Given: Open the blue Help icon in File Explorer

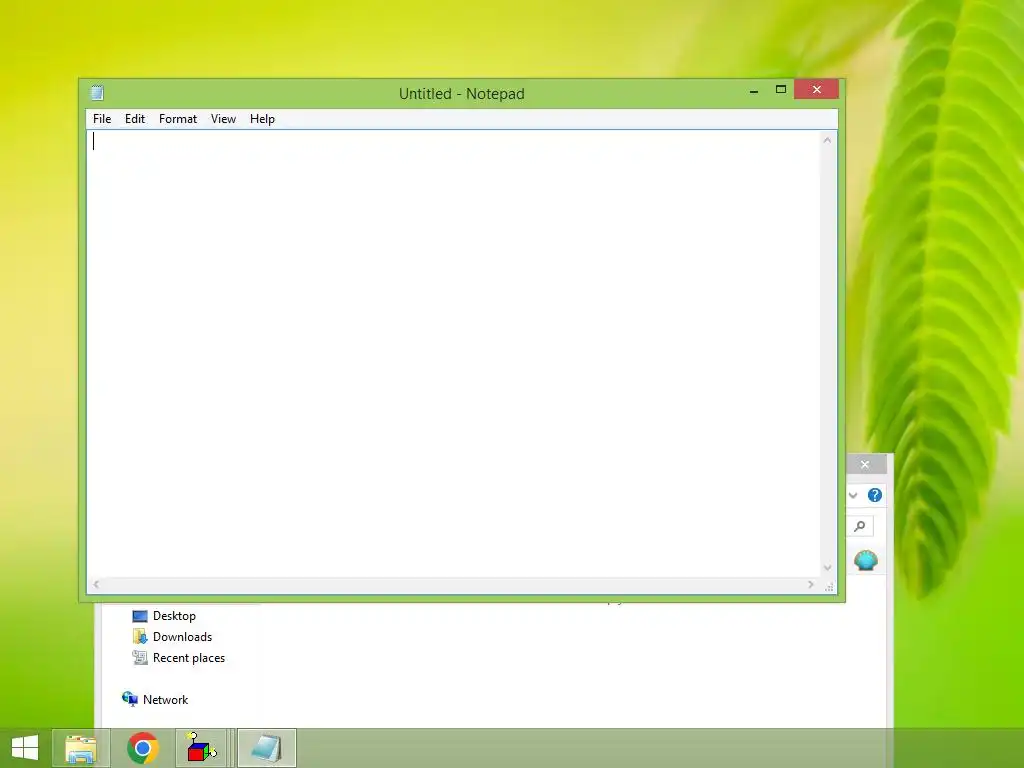Looking at the screenshot, I should pyautogui.click(x=875, y=495).
